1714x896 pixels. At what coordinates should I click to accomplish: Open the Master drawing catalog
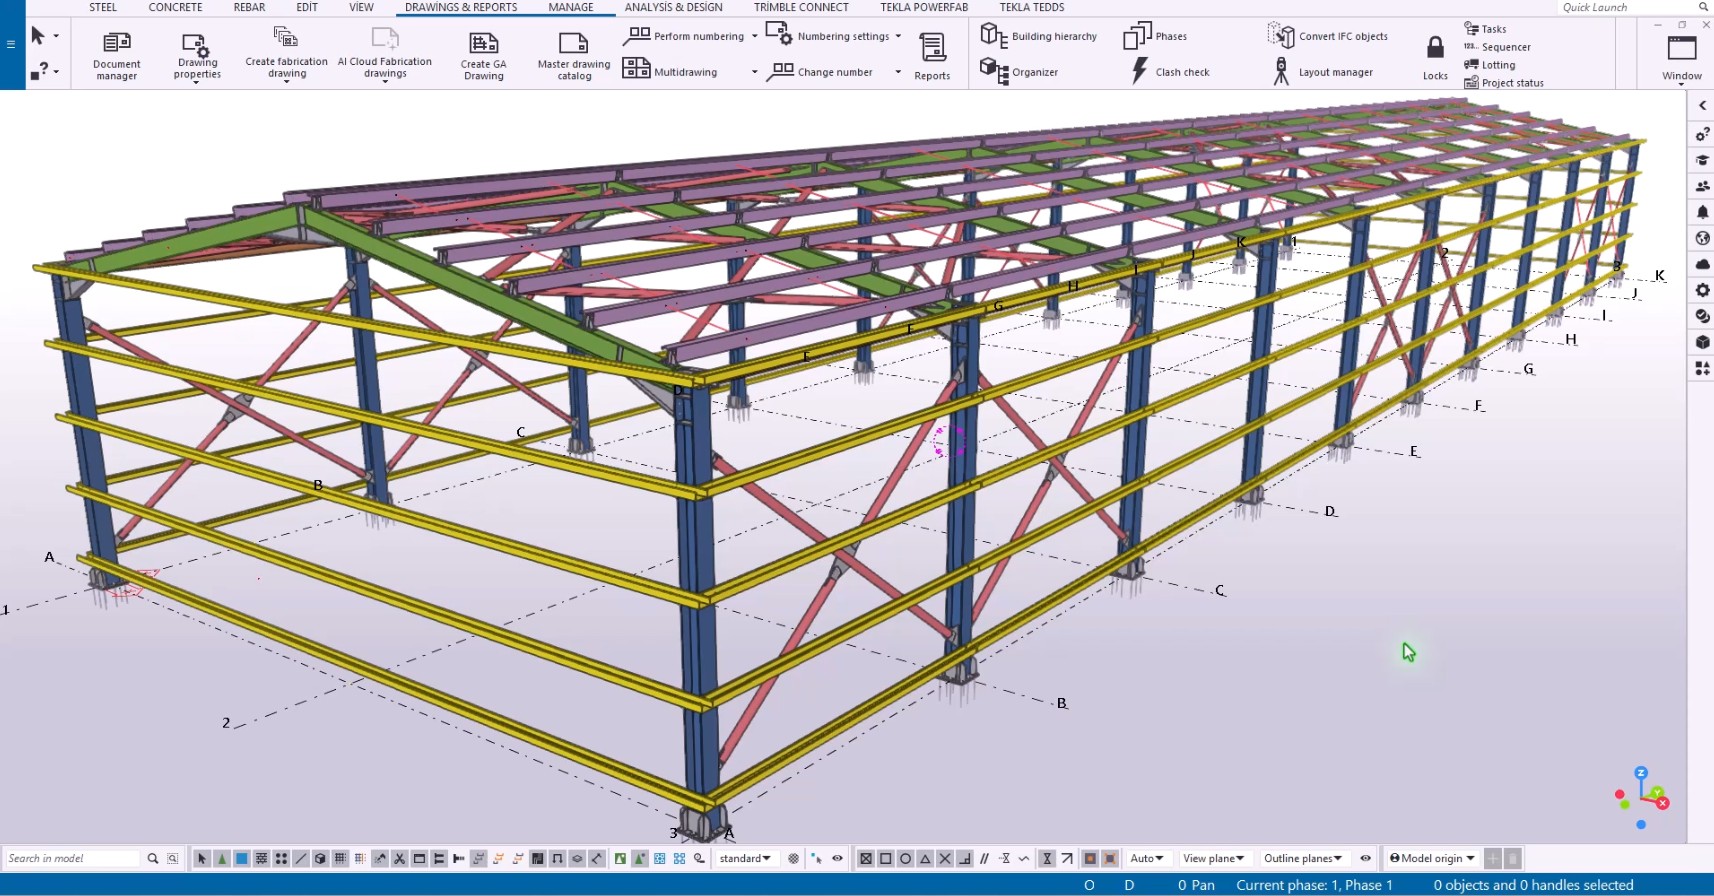click(574, 55)
